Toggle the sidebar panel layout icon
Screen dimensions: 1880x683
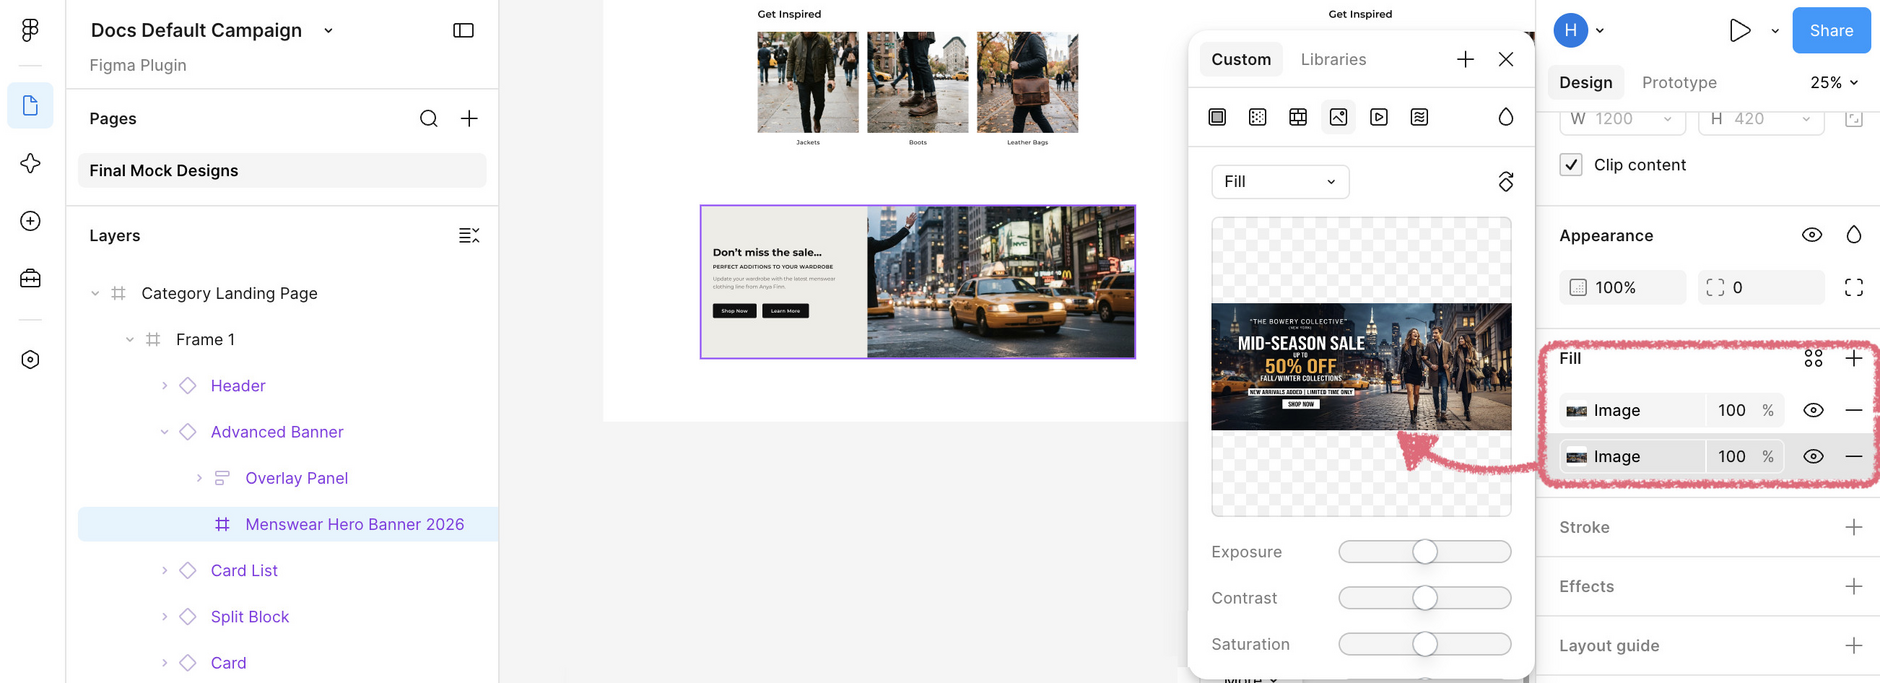[463, 30]
